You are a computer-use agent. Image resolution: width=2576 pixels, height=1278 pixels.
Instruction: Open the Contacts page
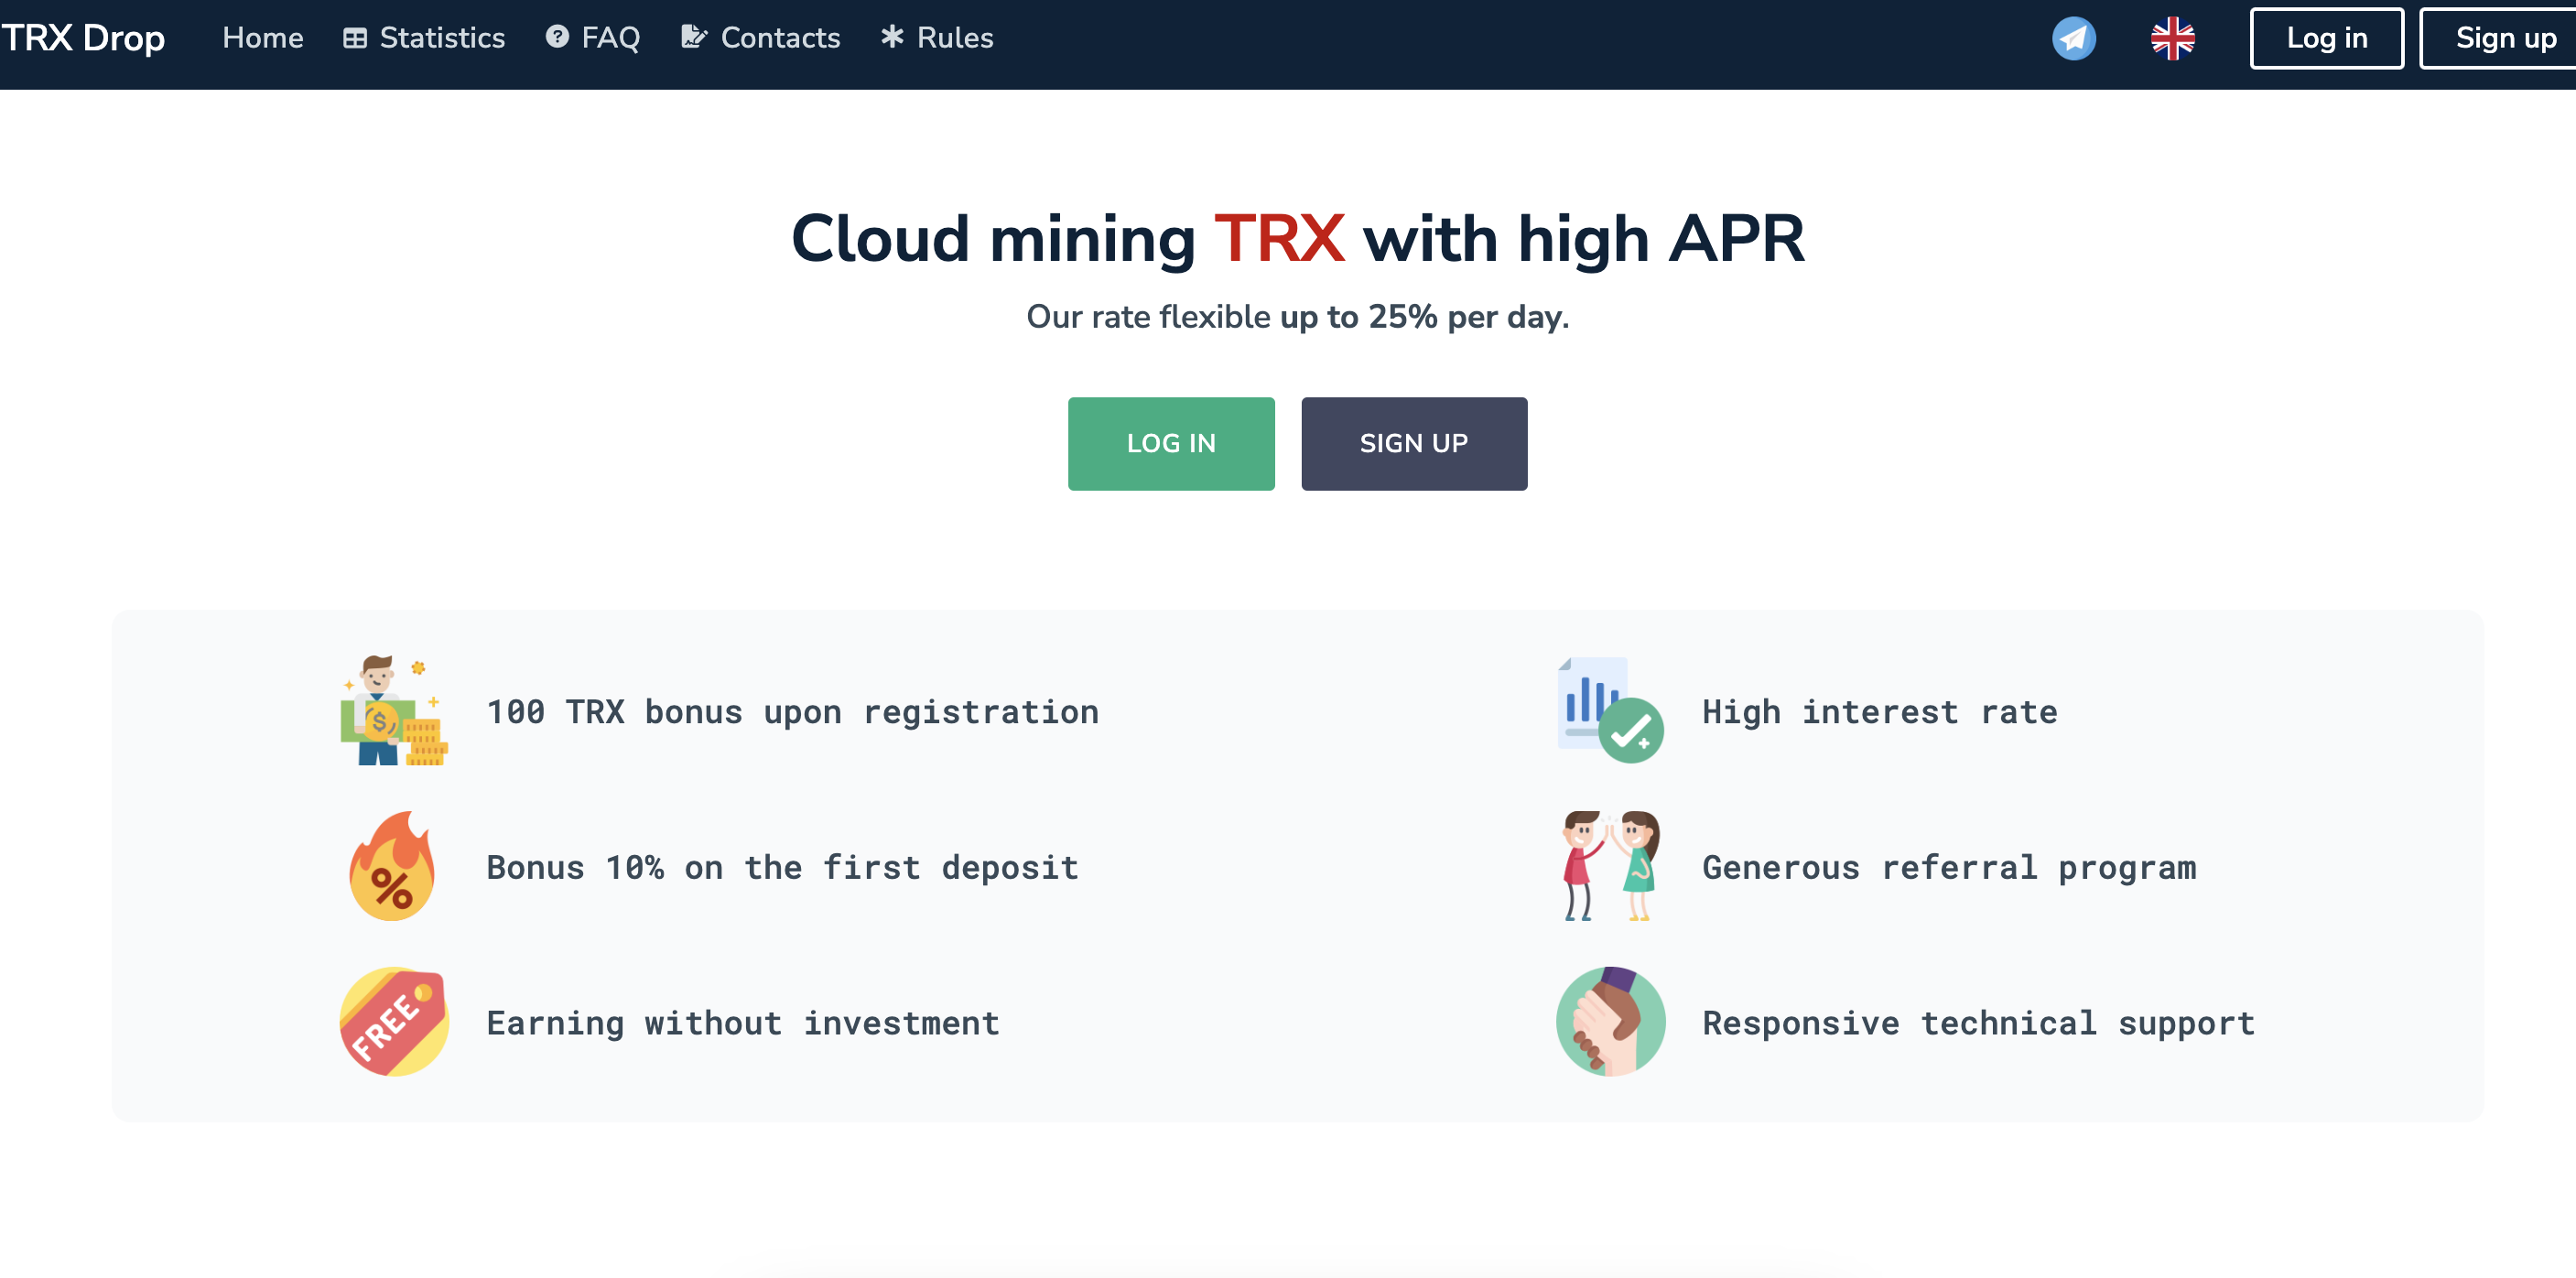(x=780, y=38)
